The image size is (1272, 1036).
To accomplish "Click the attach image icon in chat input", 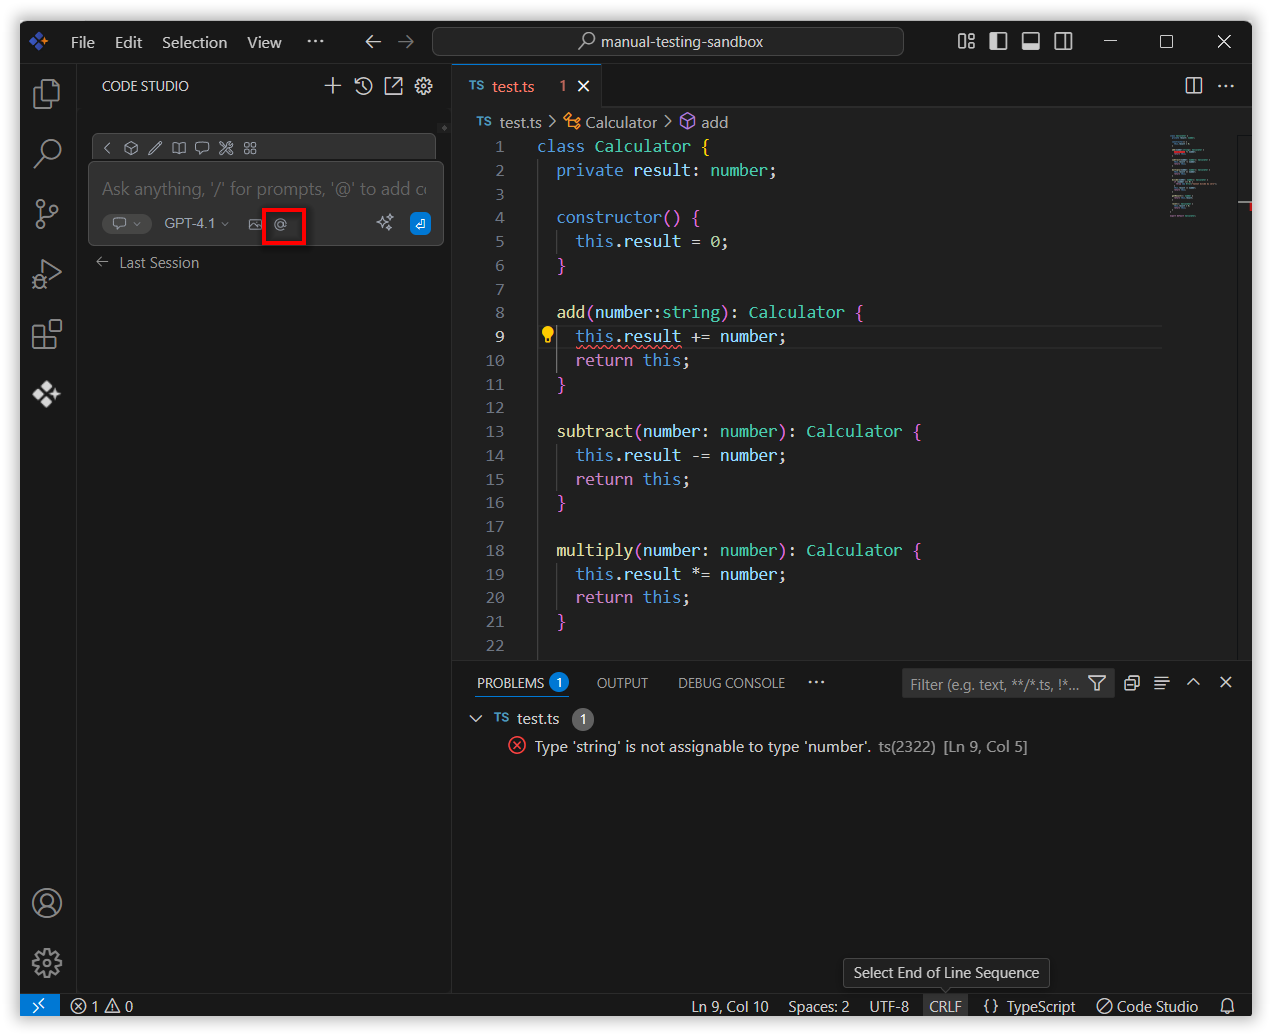I will (x=255, y=223).
